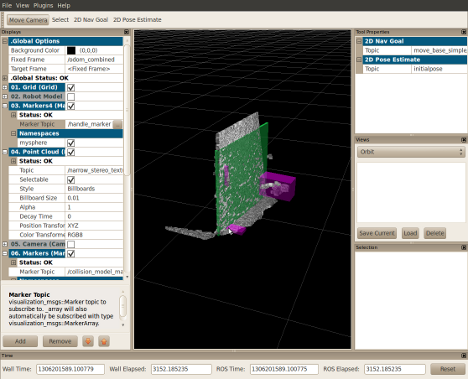
Task: Open the Plugins menu
Action: (x=43, y=5)
